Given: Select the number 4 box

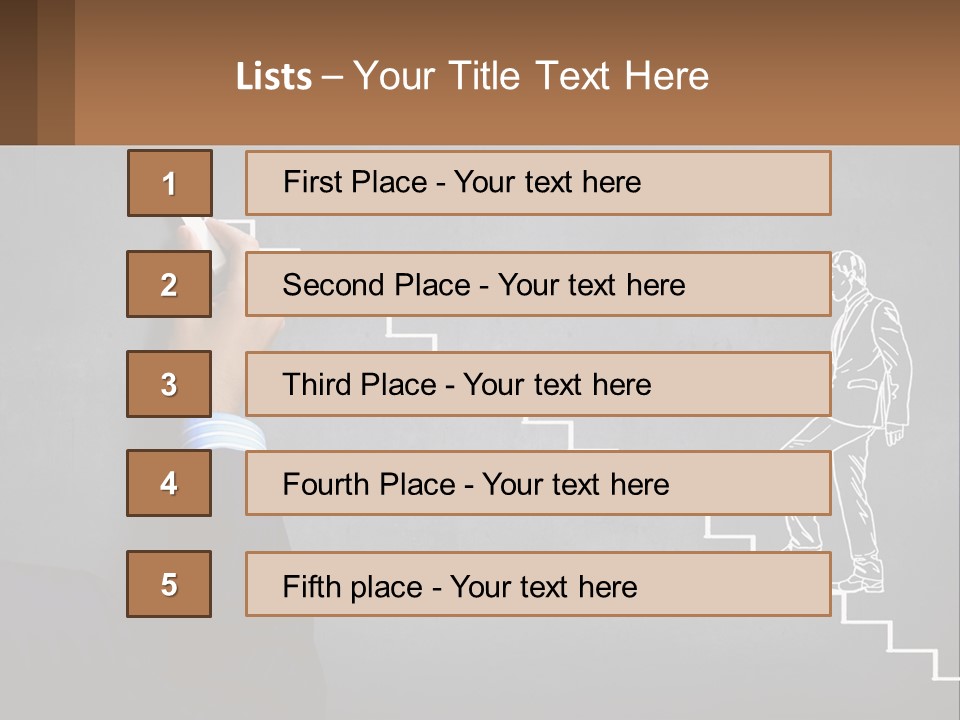Looking at the screenshot, I should [x=169, y=483].
